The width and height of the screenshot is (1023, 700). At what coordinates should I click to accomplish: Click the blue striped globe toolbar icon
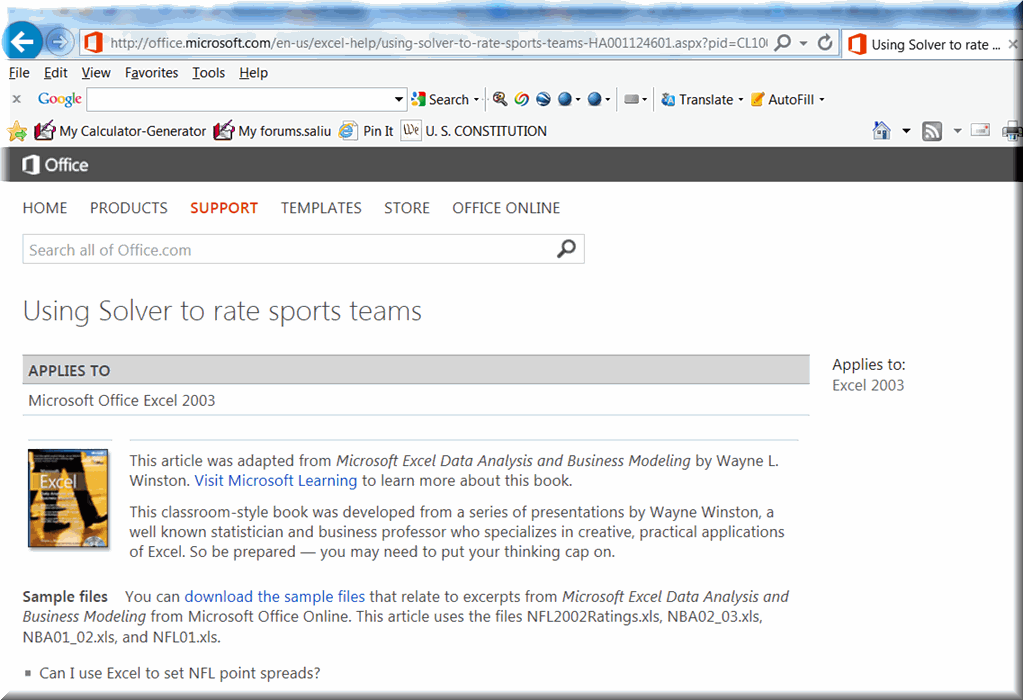543,99
